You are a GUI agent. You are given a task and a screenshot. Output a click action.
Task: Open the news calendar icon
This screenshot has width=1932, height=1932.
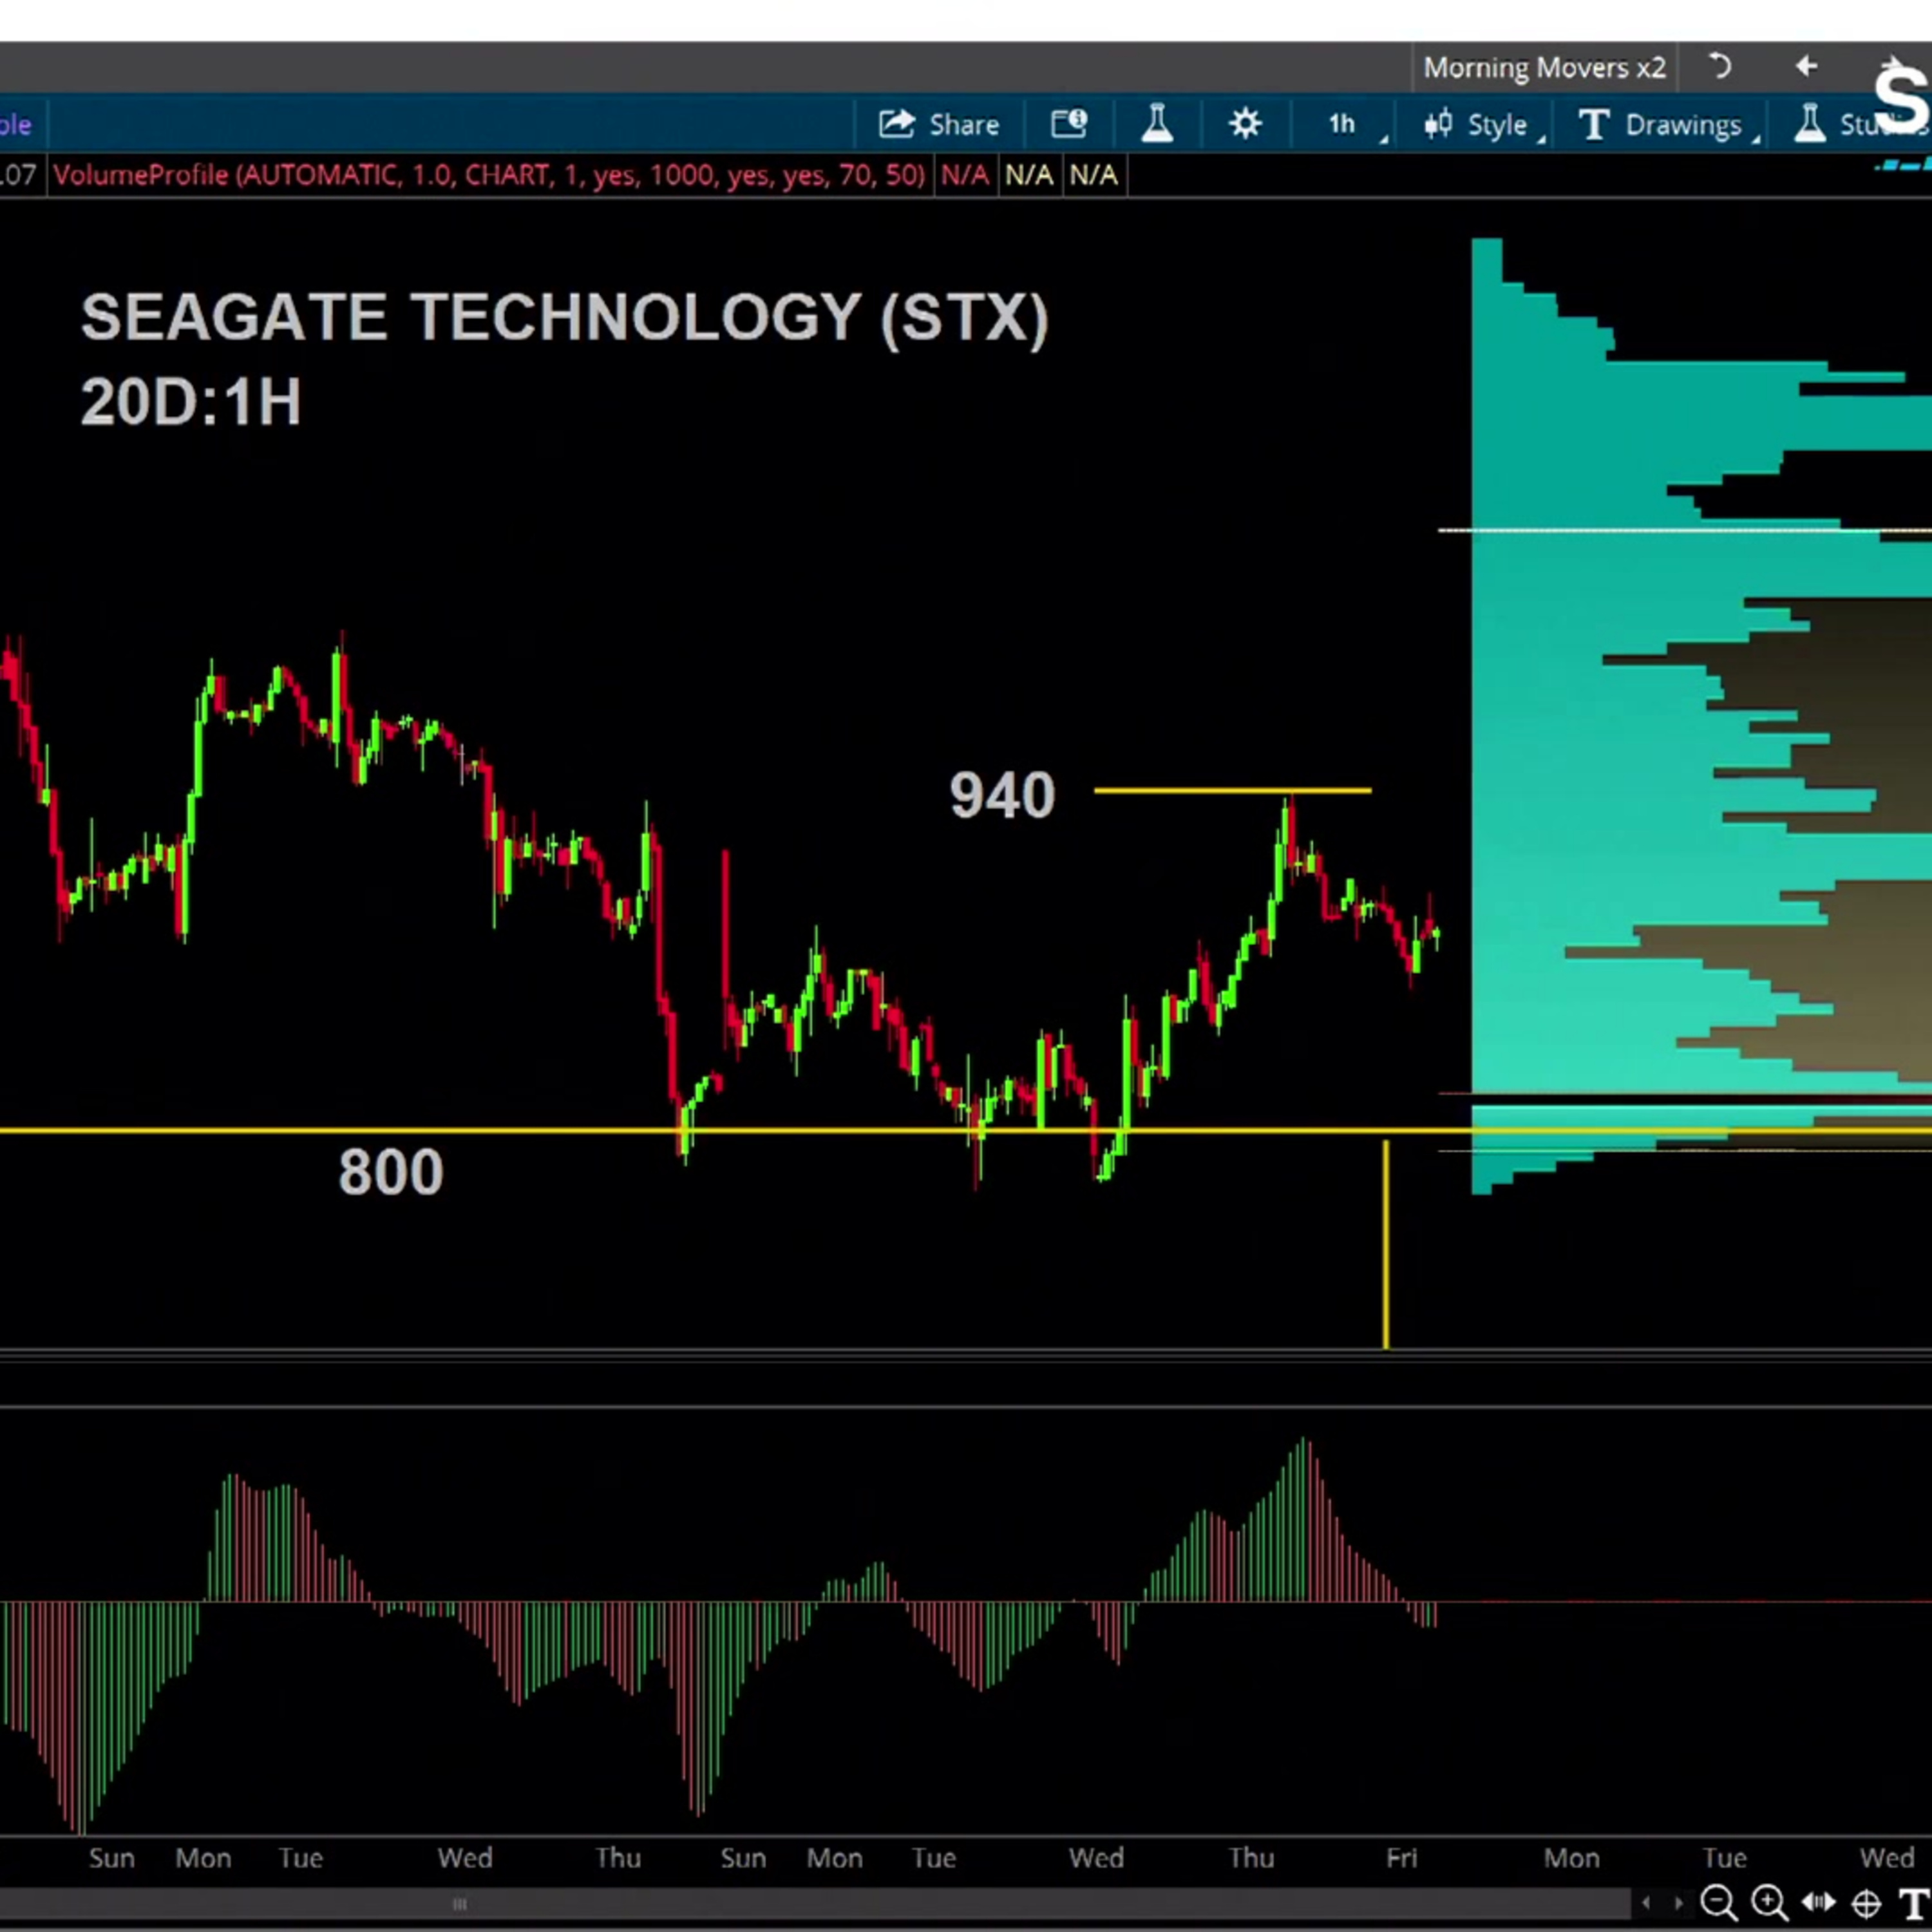pyautogui.click(x=1069, y=124)
